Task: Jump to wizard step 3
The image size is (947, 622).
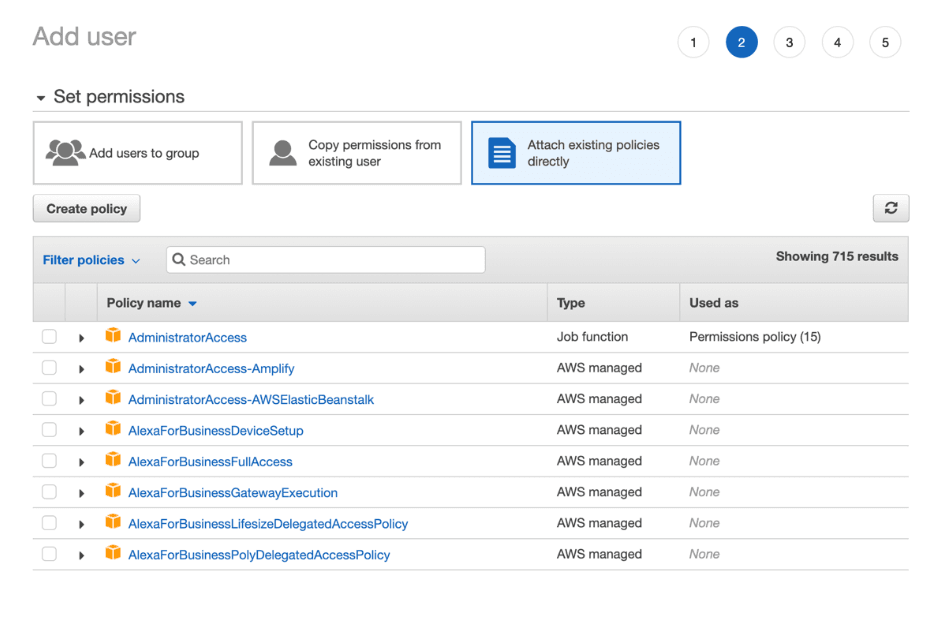Action: point(789,42)
